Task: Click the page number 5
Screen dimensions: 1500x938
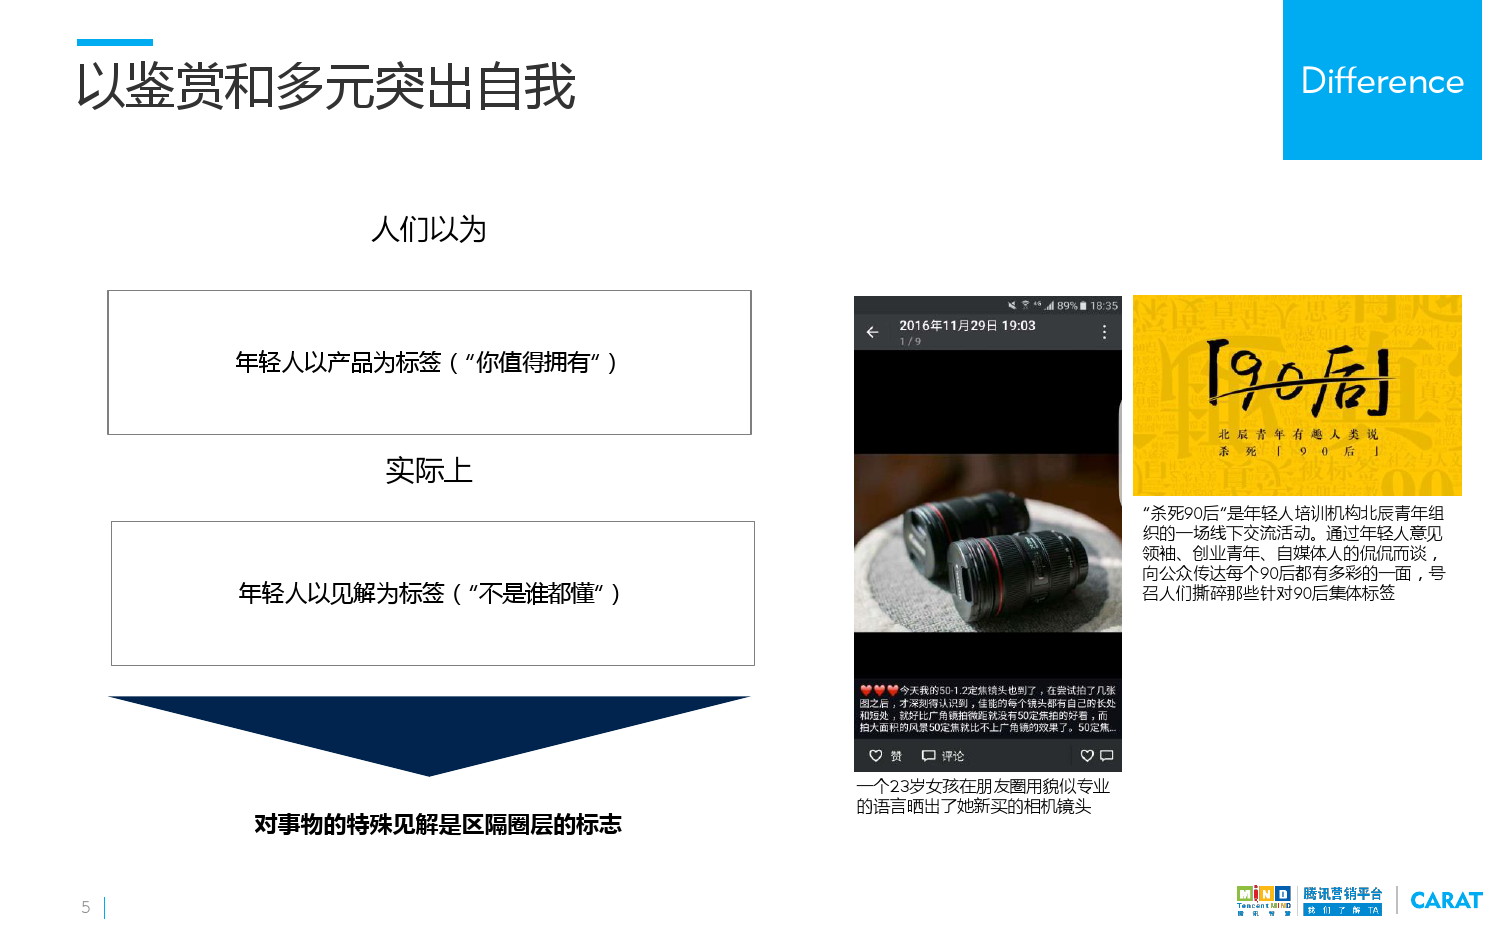Action: pyautogui.click(x=86, y=907)
